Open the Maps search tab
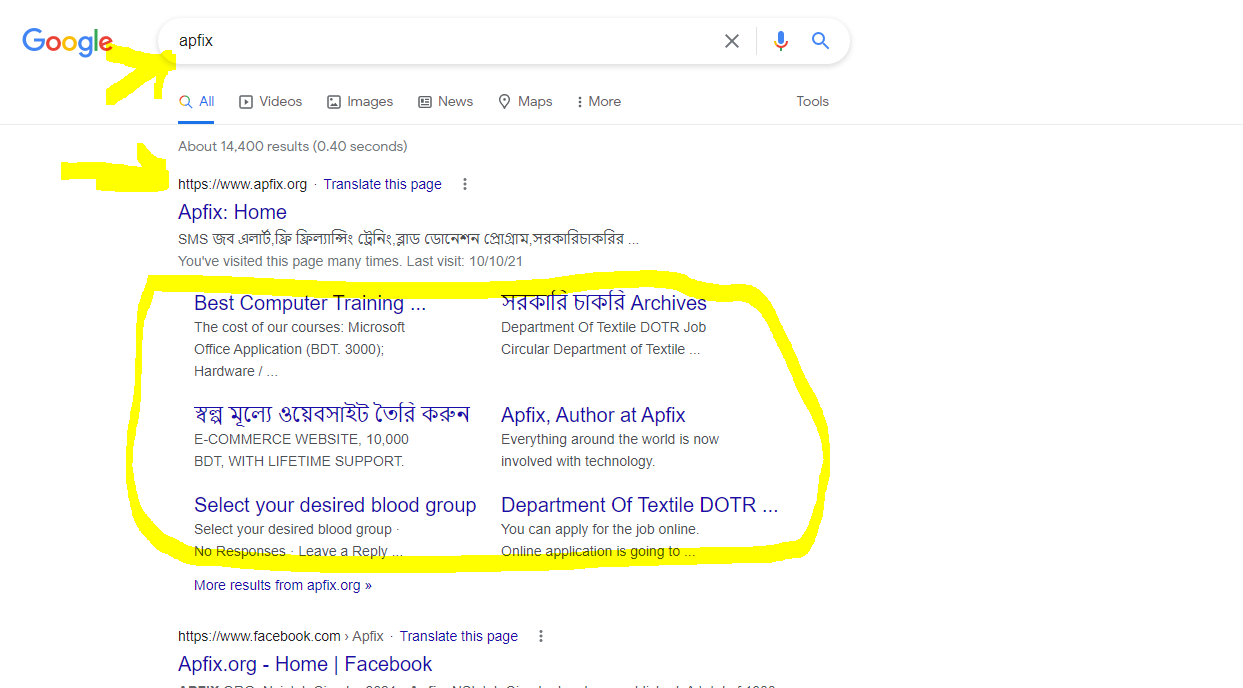The height and width of the screenshot is (688, 1243). pos(525,101)
